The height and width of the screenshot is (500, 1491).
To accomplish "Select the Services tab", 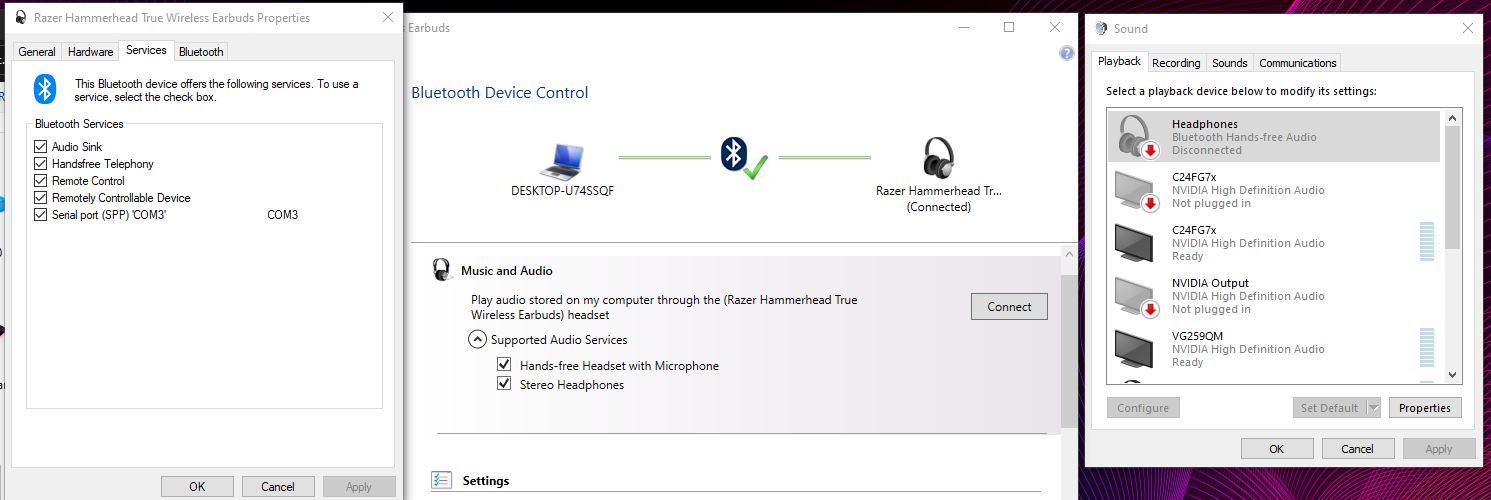I will (146, 50).
